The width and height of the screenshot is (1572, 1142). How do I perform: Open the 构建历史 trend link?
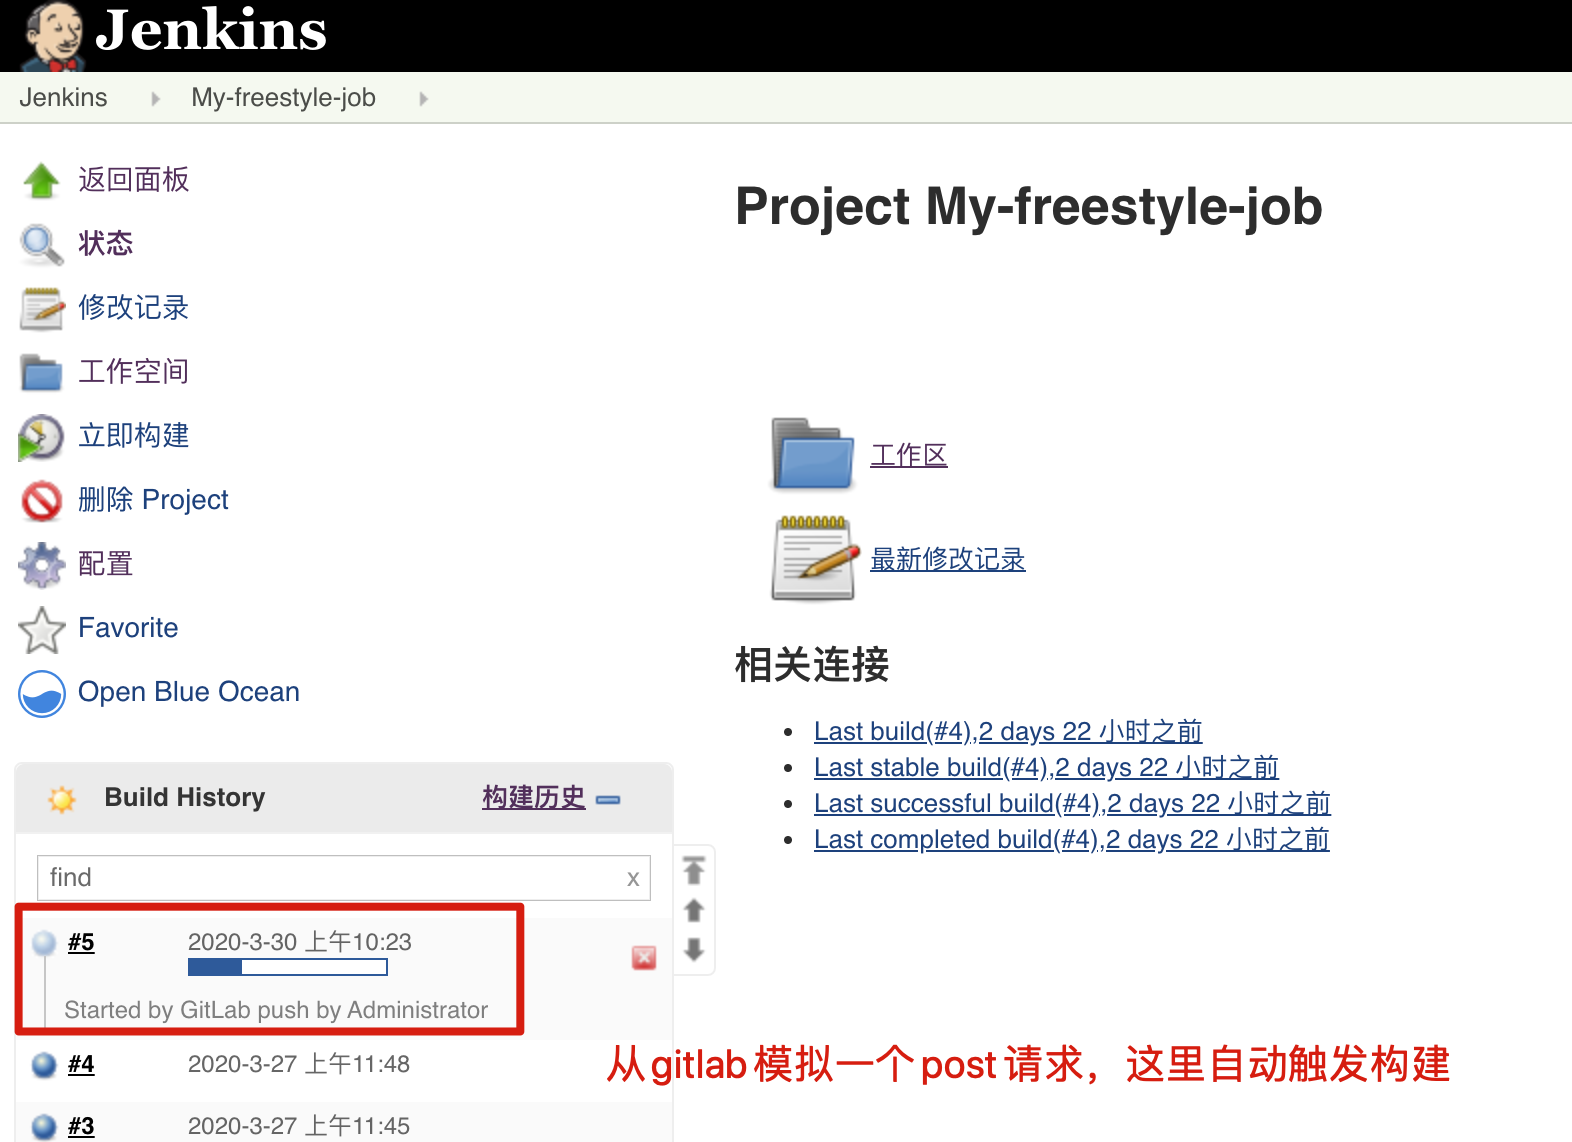(x=534, y=798)
